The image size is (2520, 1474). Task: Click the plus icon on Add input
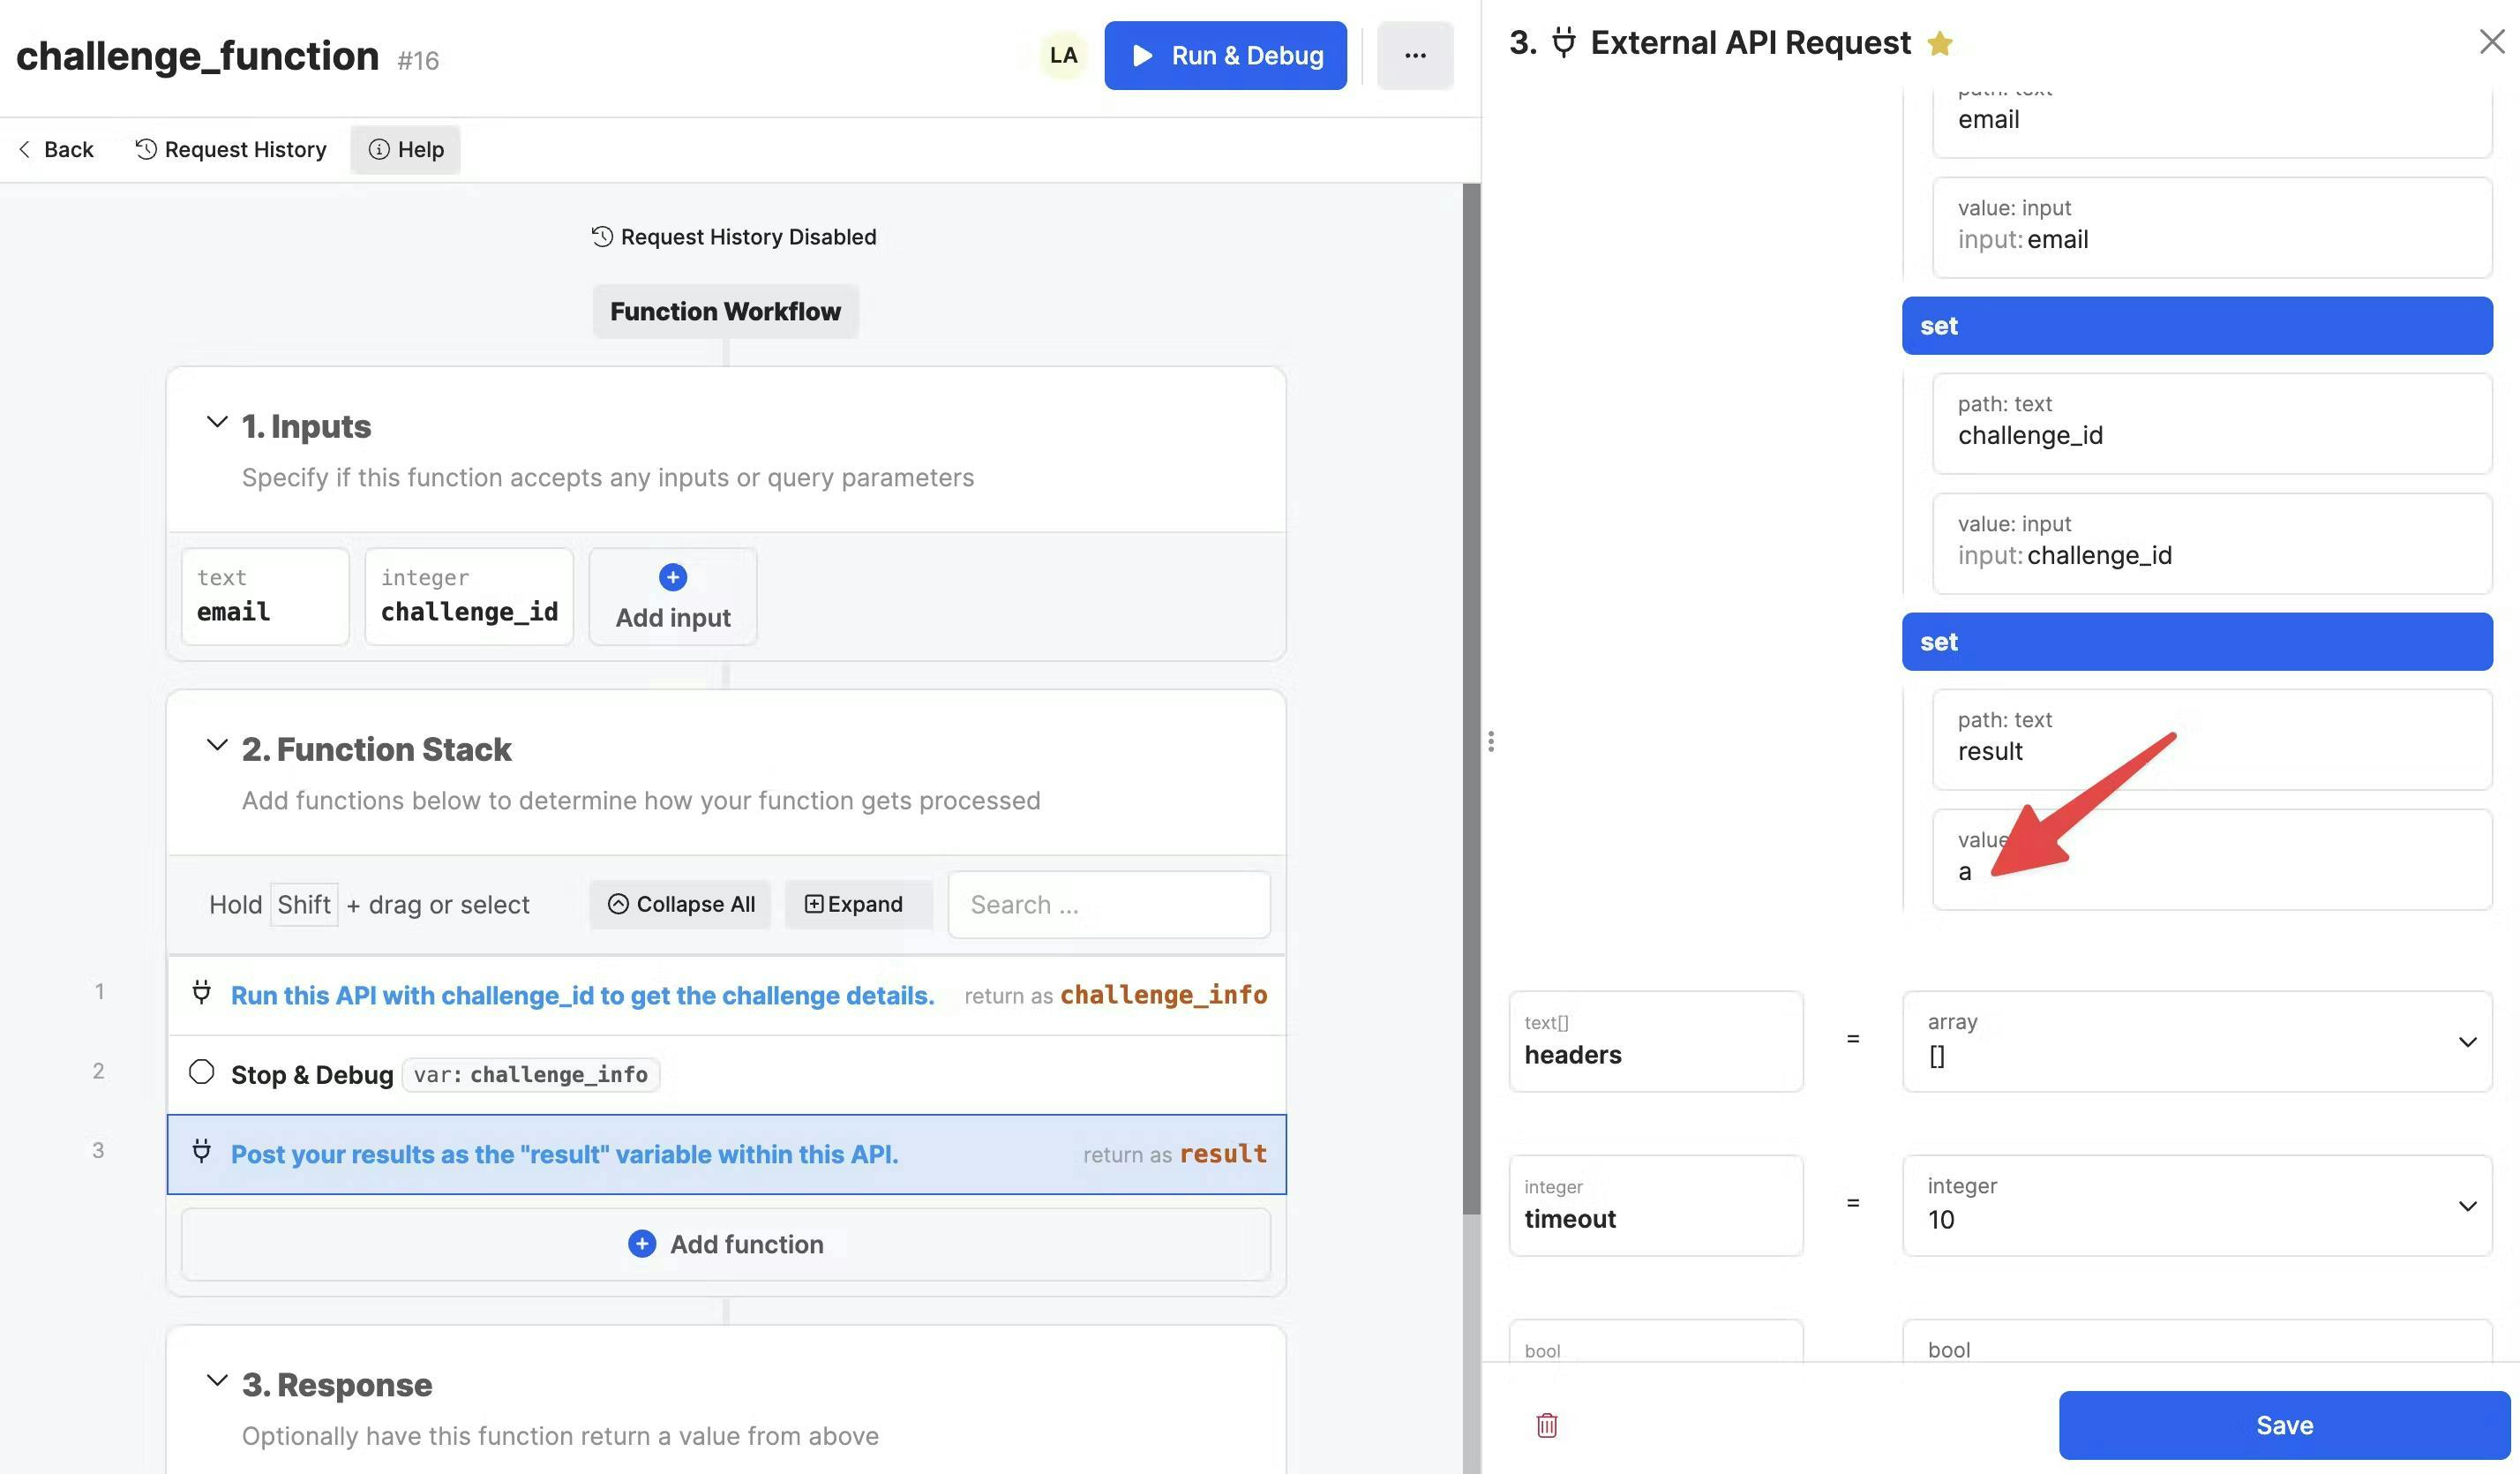pyautogui.click(x=673, y=577)
